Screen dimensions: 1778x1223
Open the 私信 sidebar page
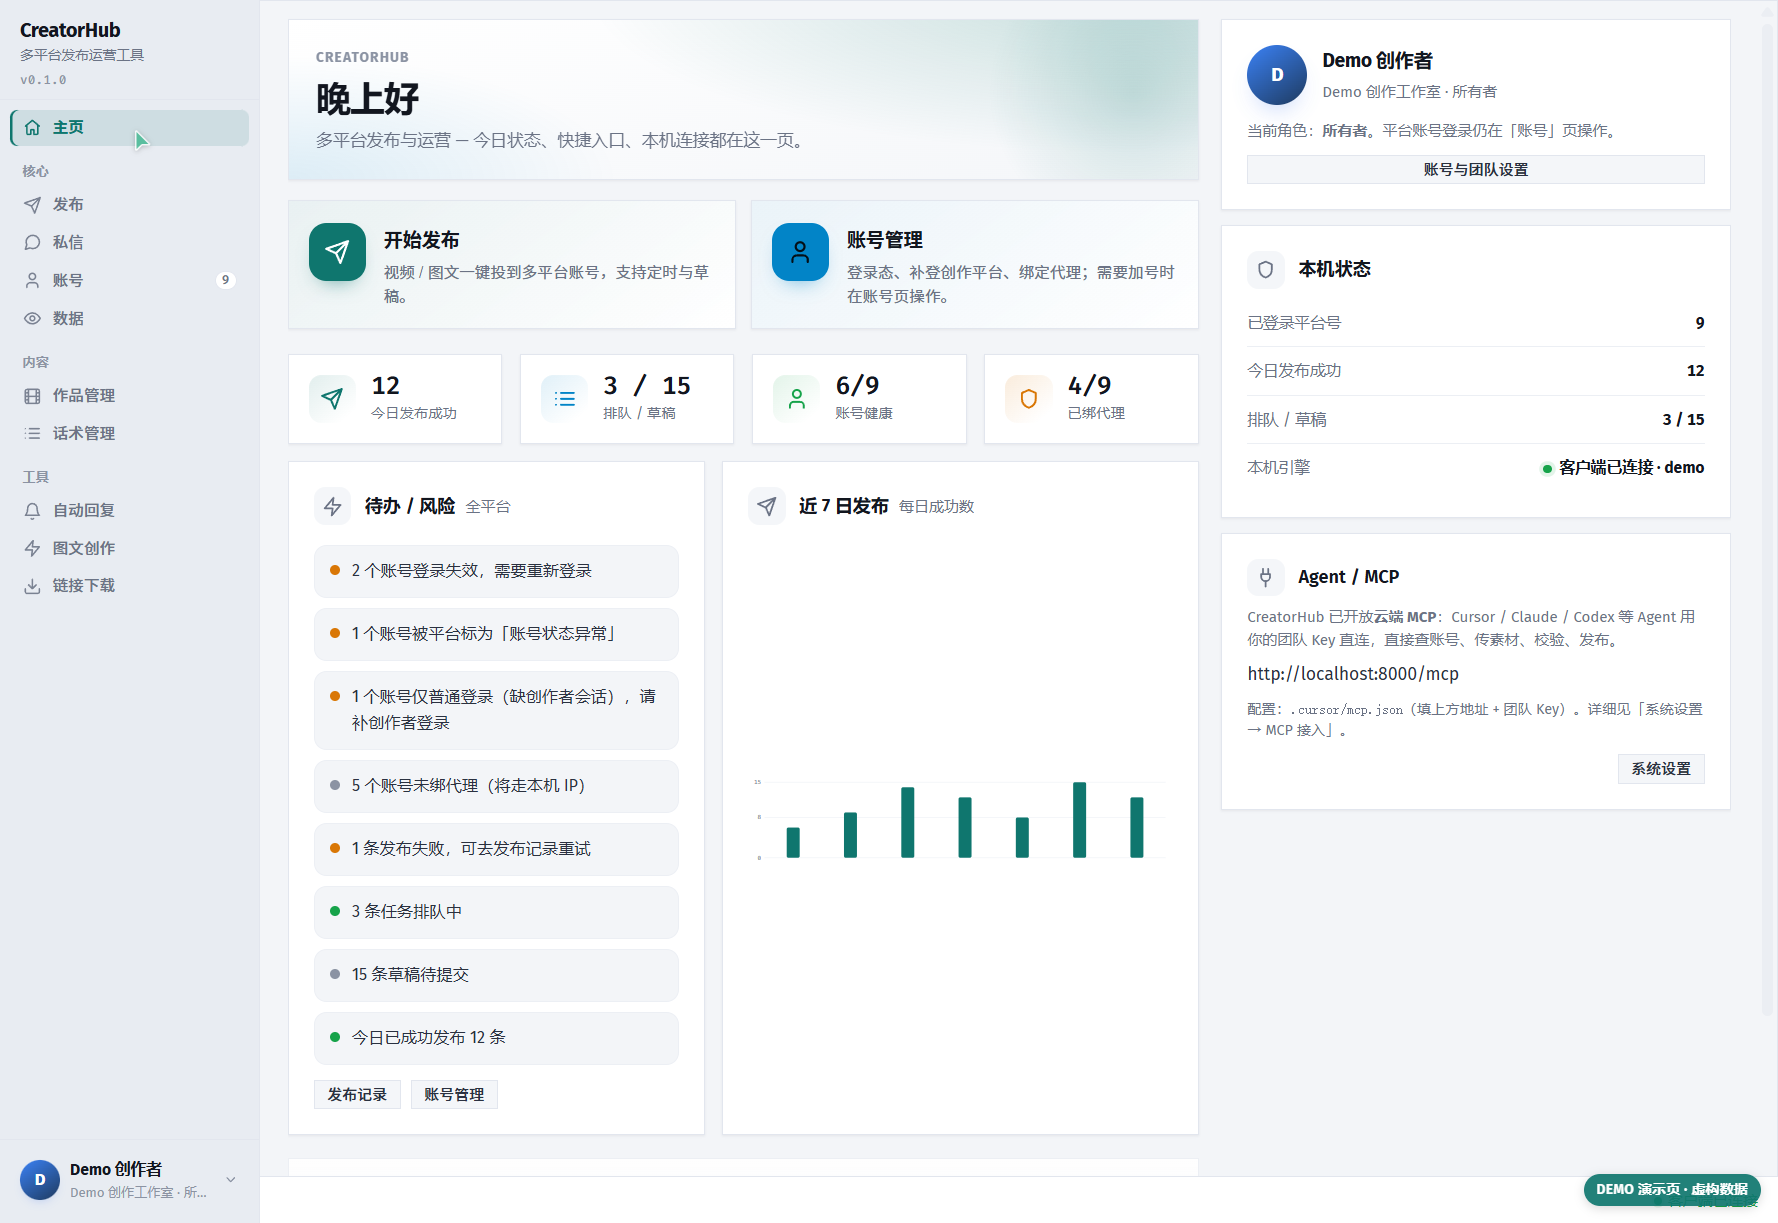pyautogui.click(x=130, y=243)
